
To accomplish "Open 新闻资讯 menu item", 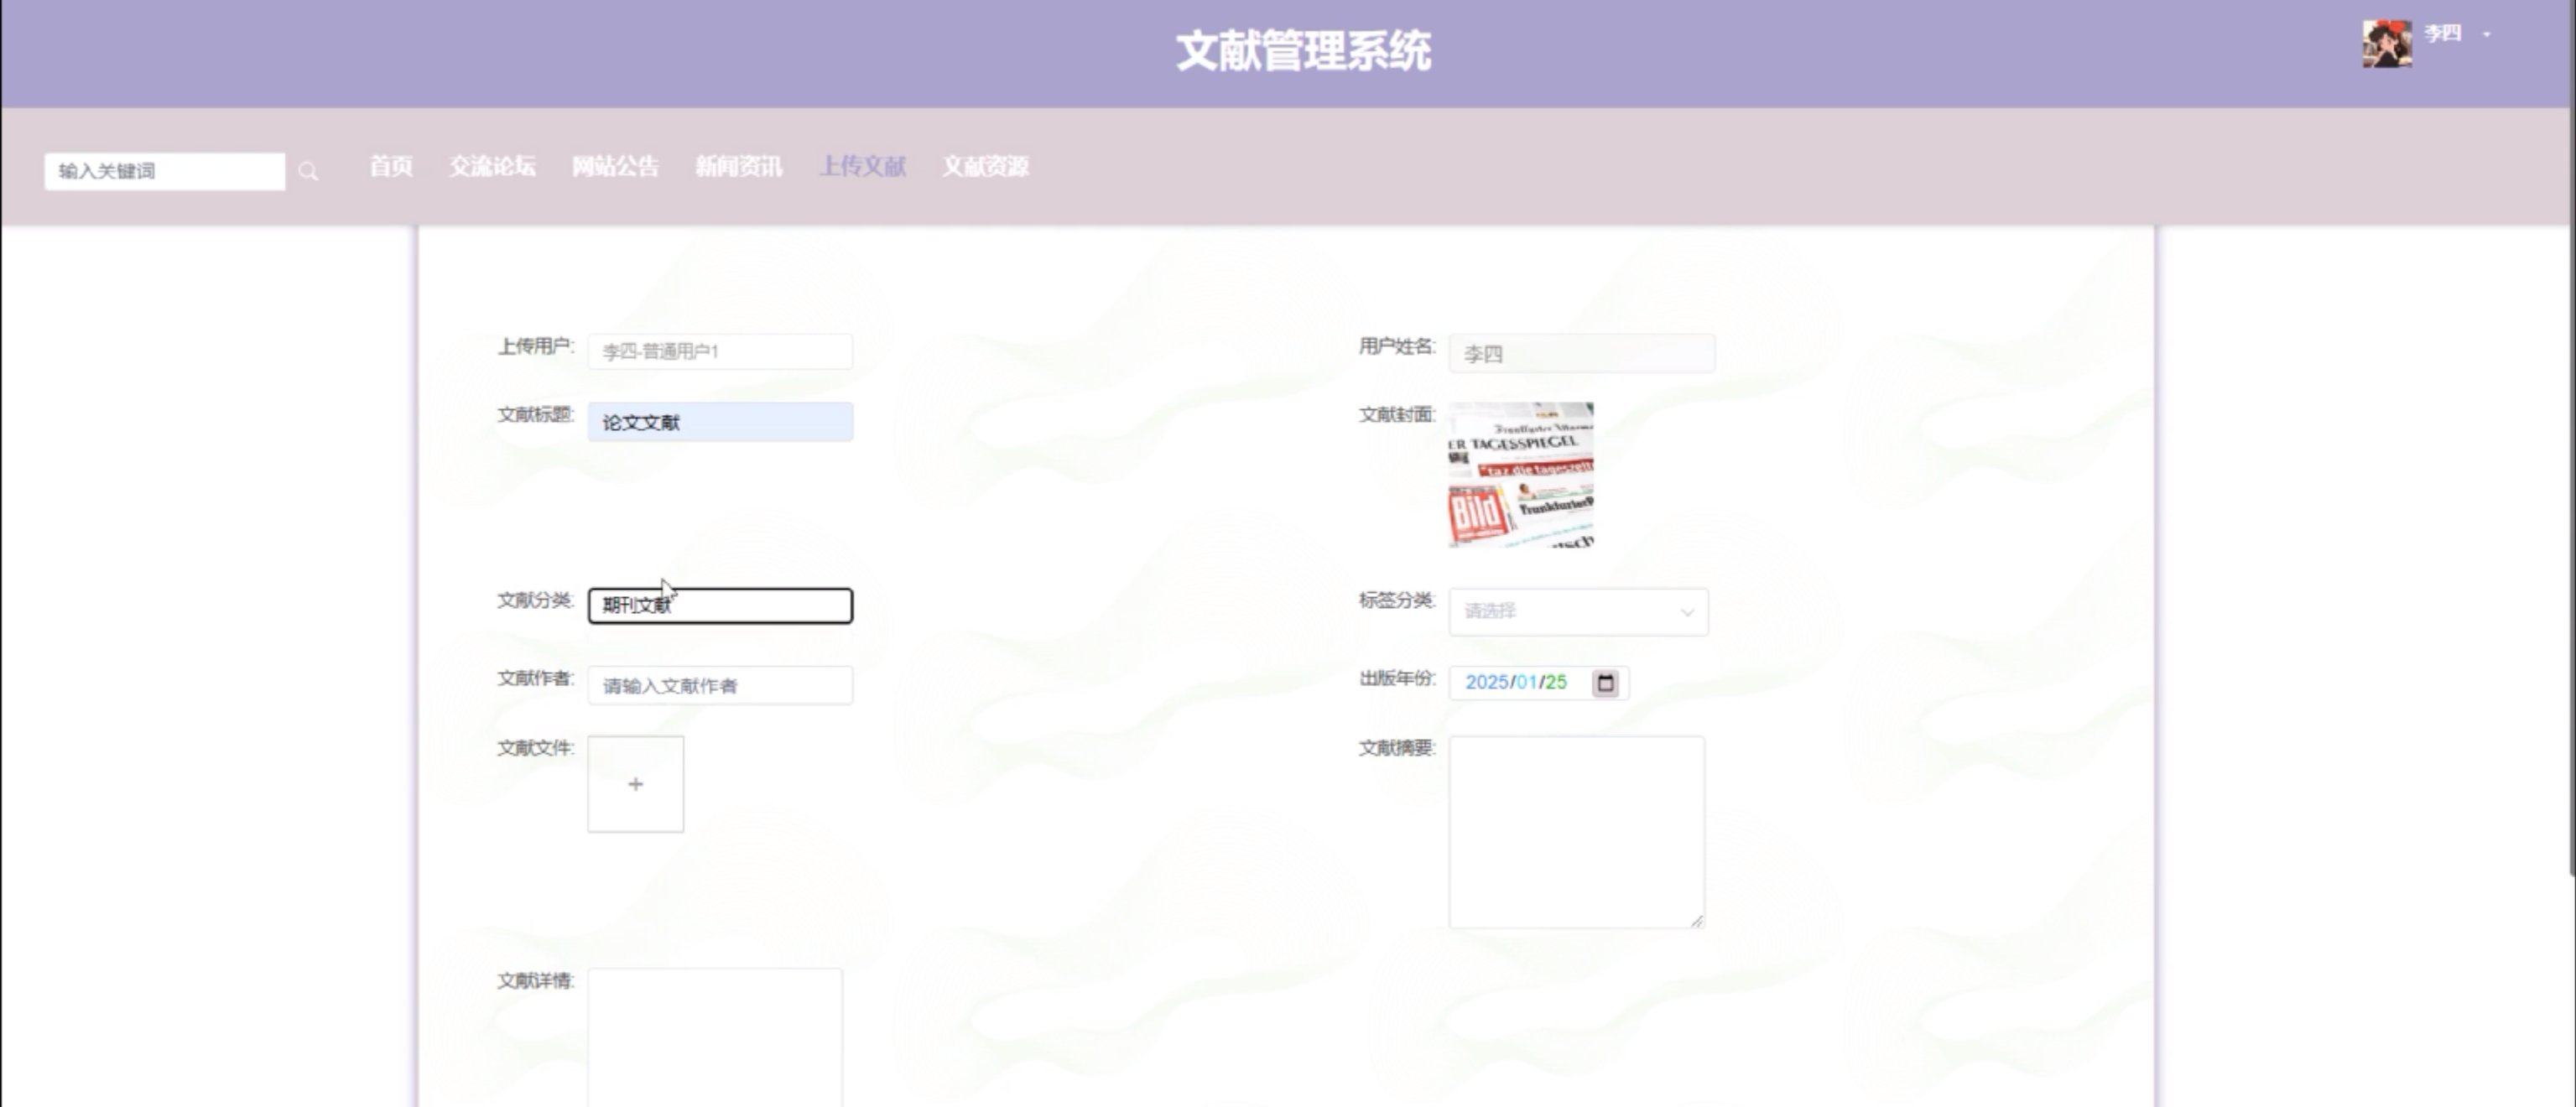I will tap(738, 167).
